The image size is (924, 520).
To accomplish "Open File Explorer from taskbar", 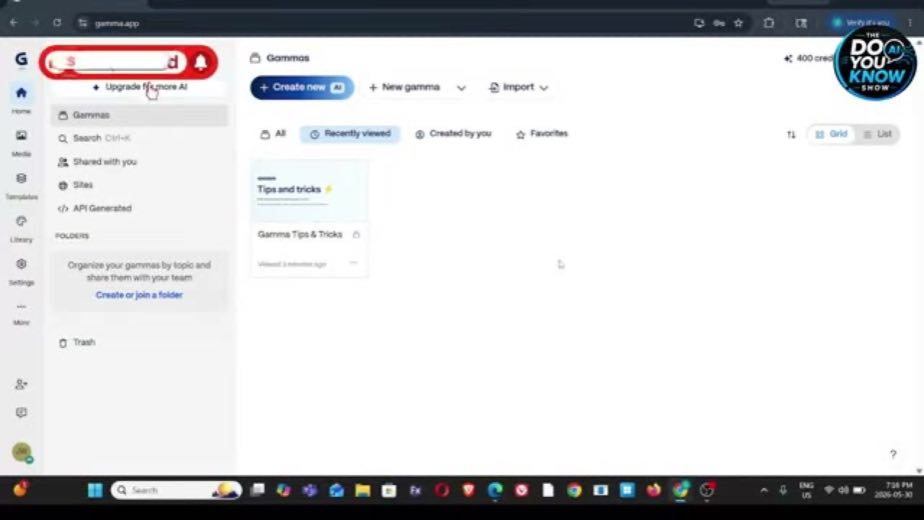I will point(362,490).
